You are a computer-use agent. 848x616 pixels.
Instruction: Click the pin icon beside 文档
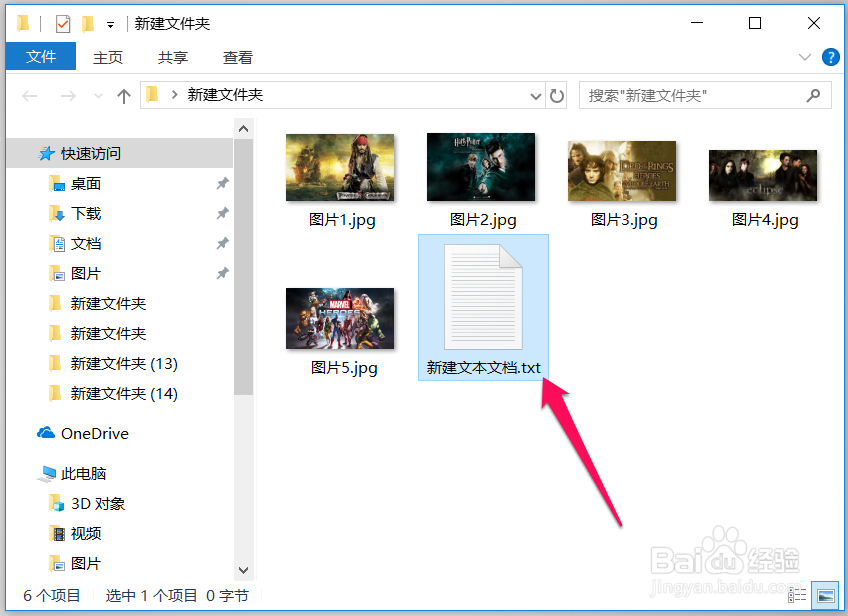click(x=222, y=244)
